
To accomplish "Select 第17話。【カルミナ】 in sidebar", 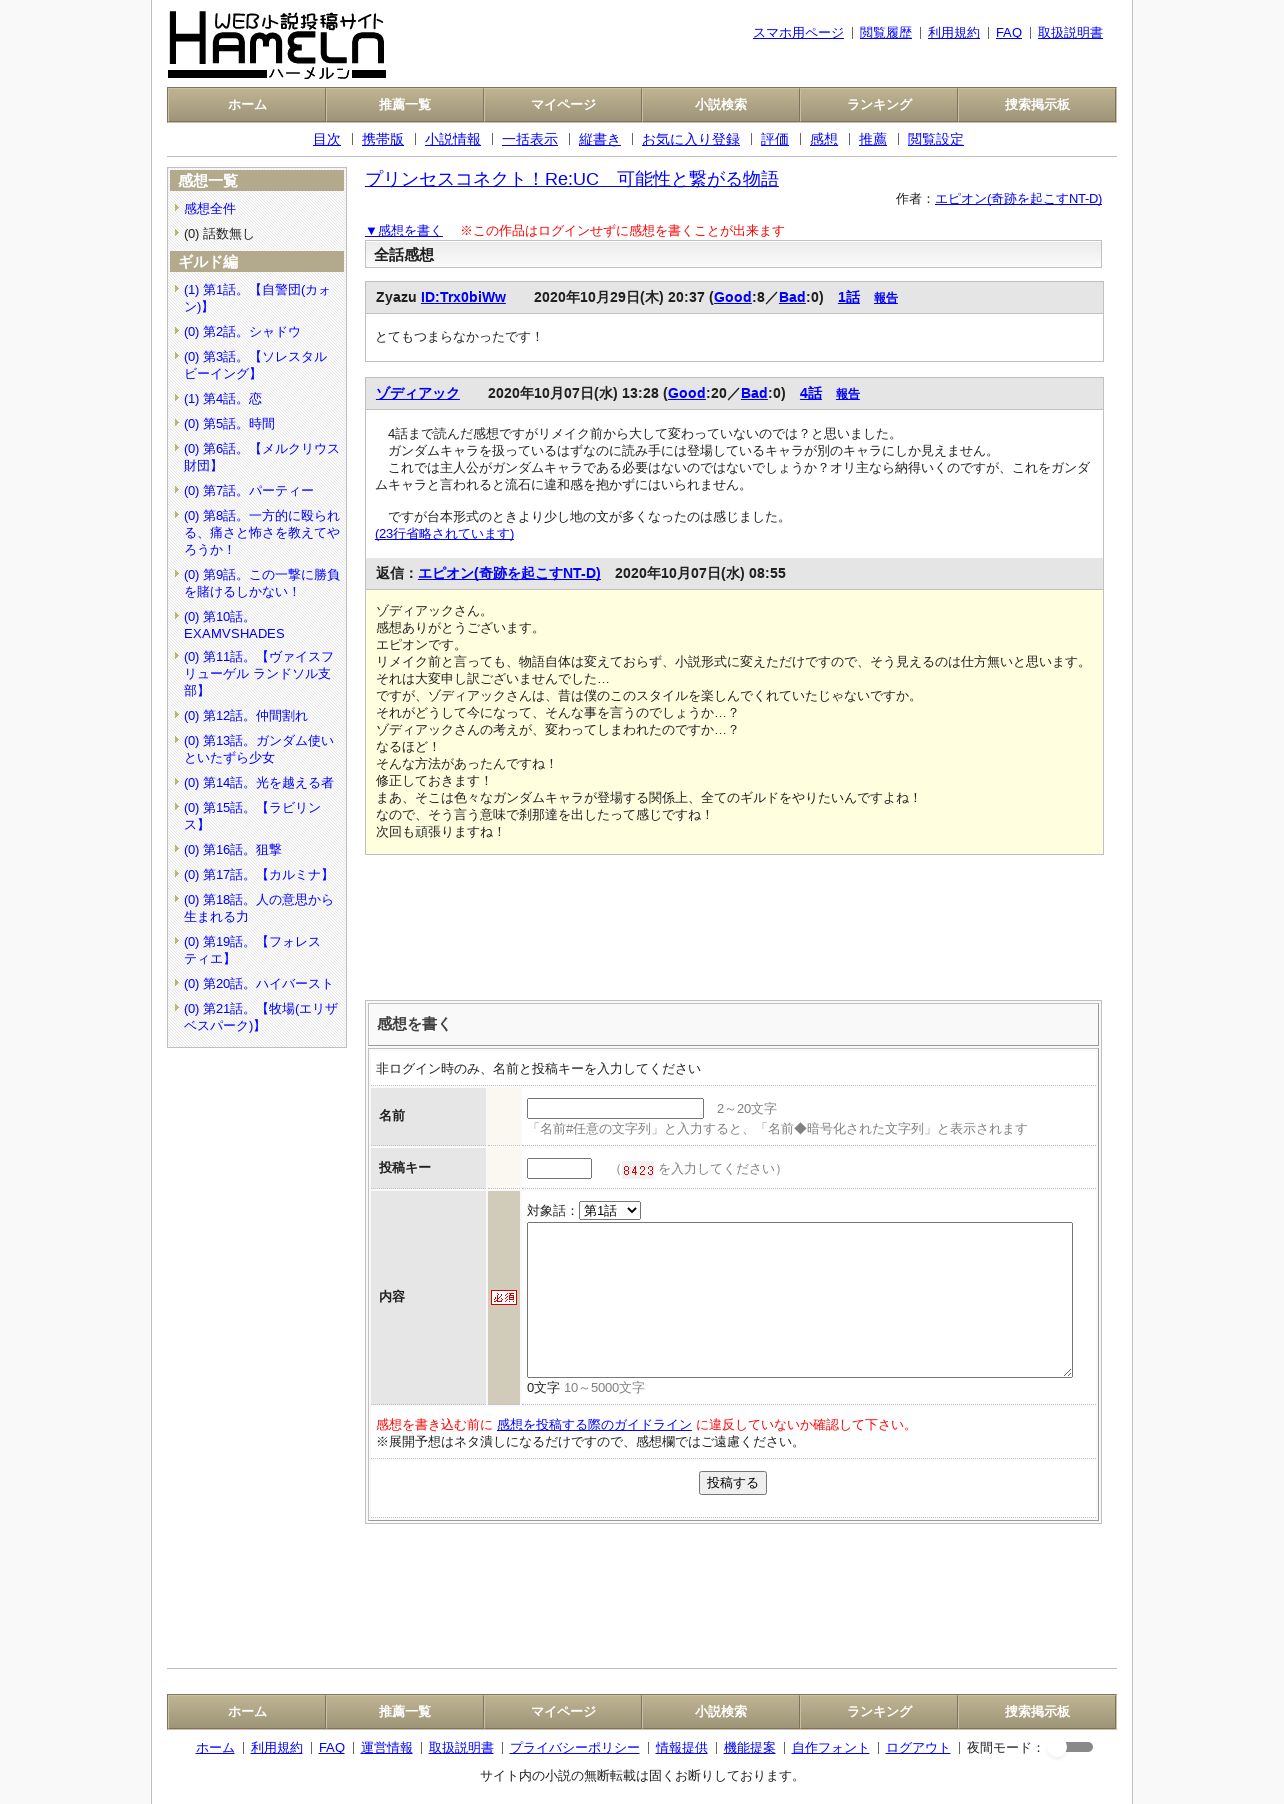I will click(259, 875).
